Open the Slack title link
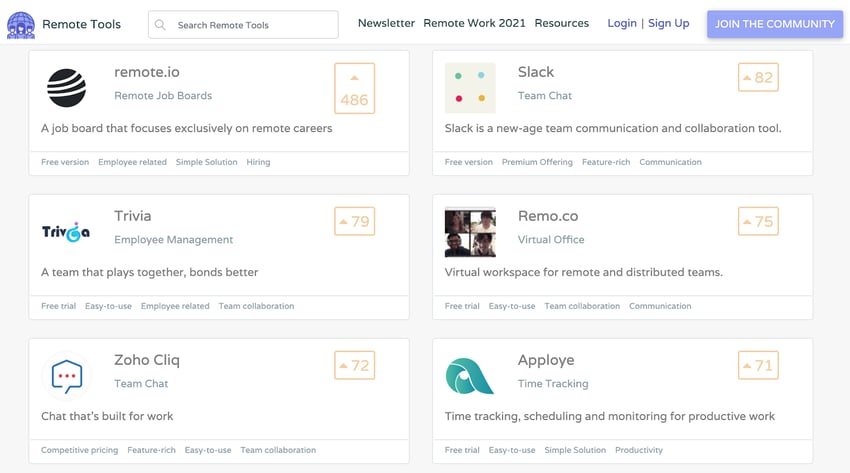The width and height of the screenshot is (850, 473). click(536, 72)
